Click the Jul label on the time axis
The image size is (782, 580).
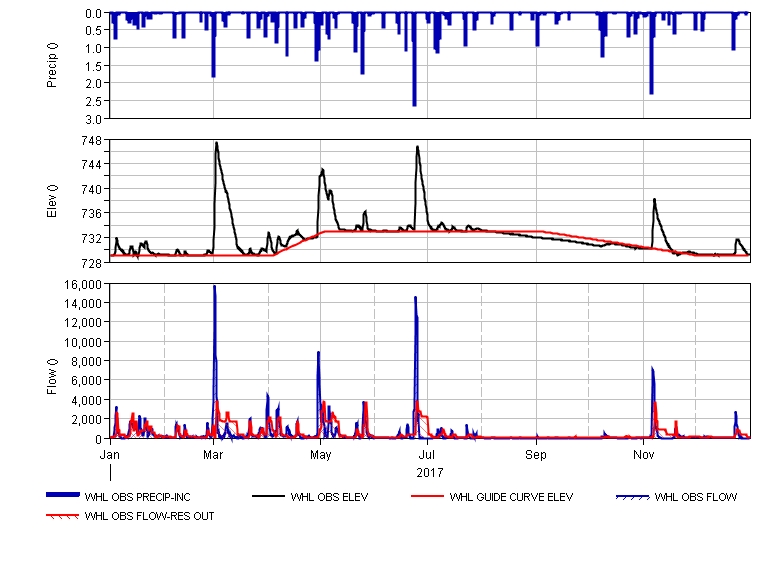click(x=427, y=454)
